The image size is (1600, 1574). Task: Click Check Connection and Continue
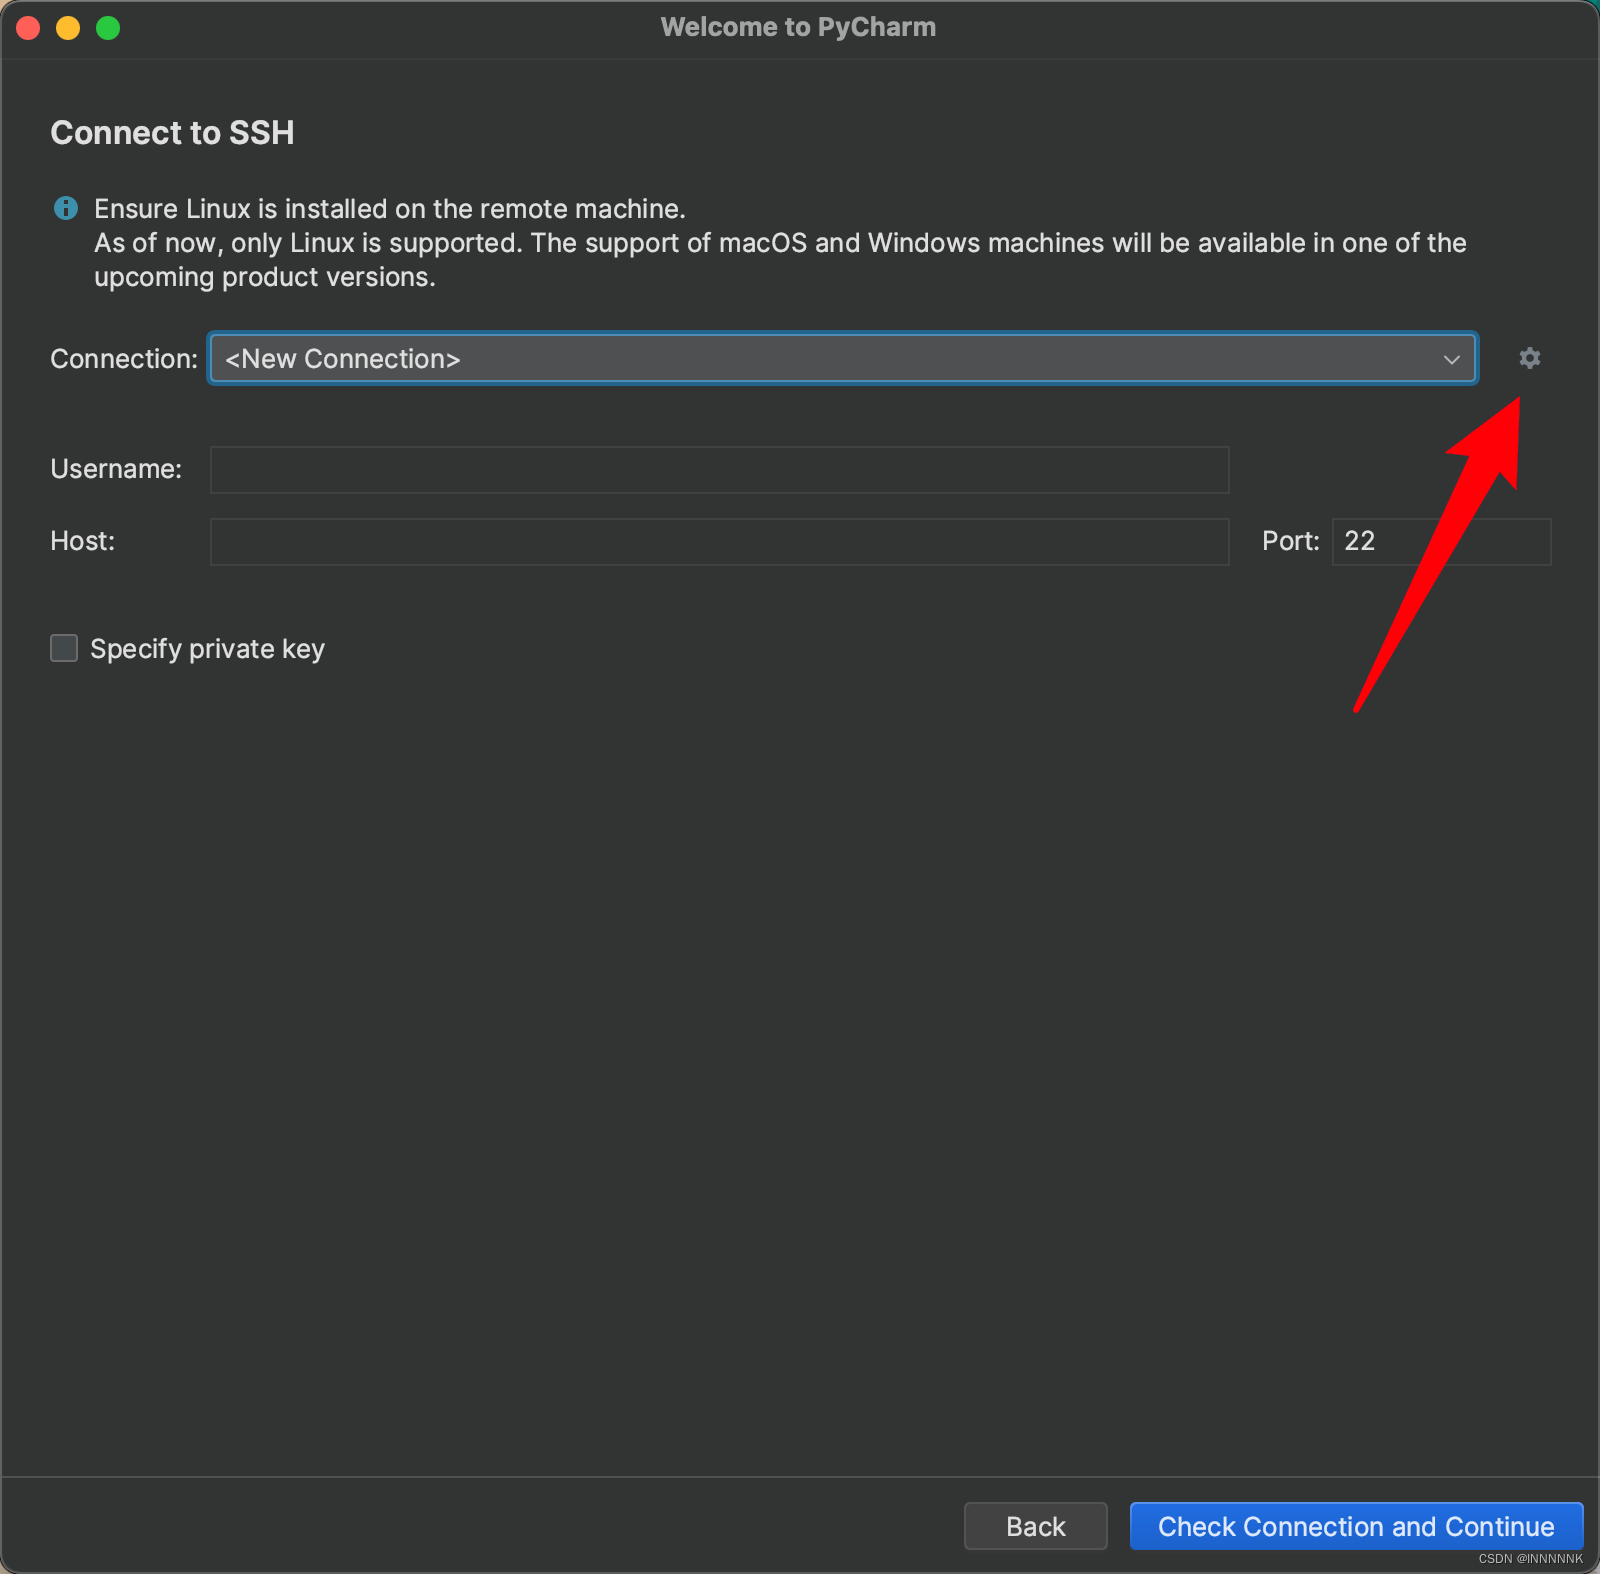[x=1355, y=1526]
